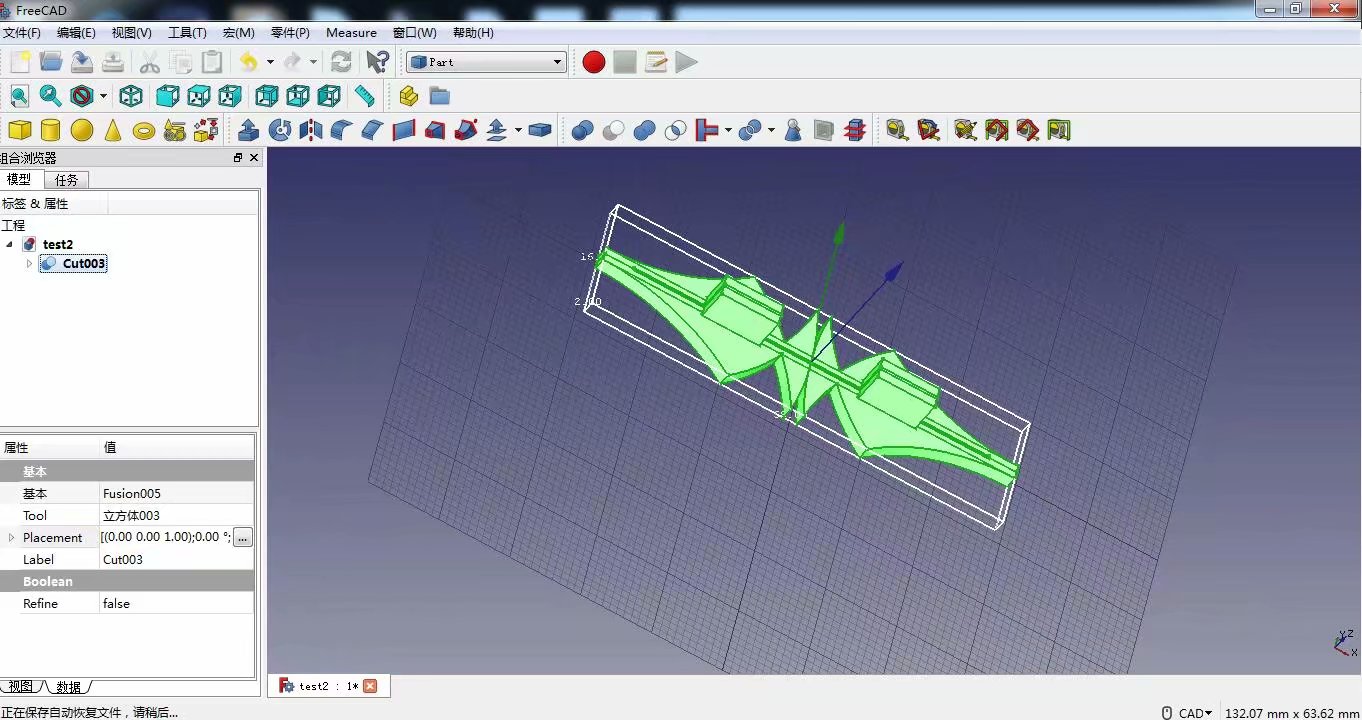Create a cylinder primitive
The height and width of the screenshot is (720, 1362).
[x=50, y=130]
